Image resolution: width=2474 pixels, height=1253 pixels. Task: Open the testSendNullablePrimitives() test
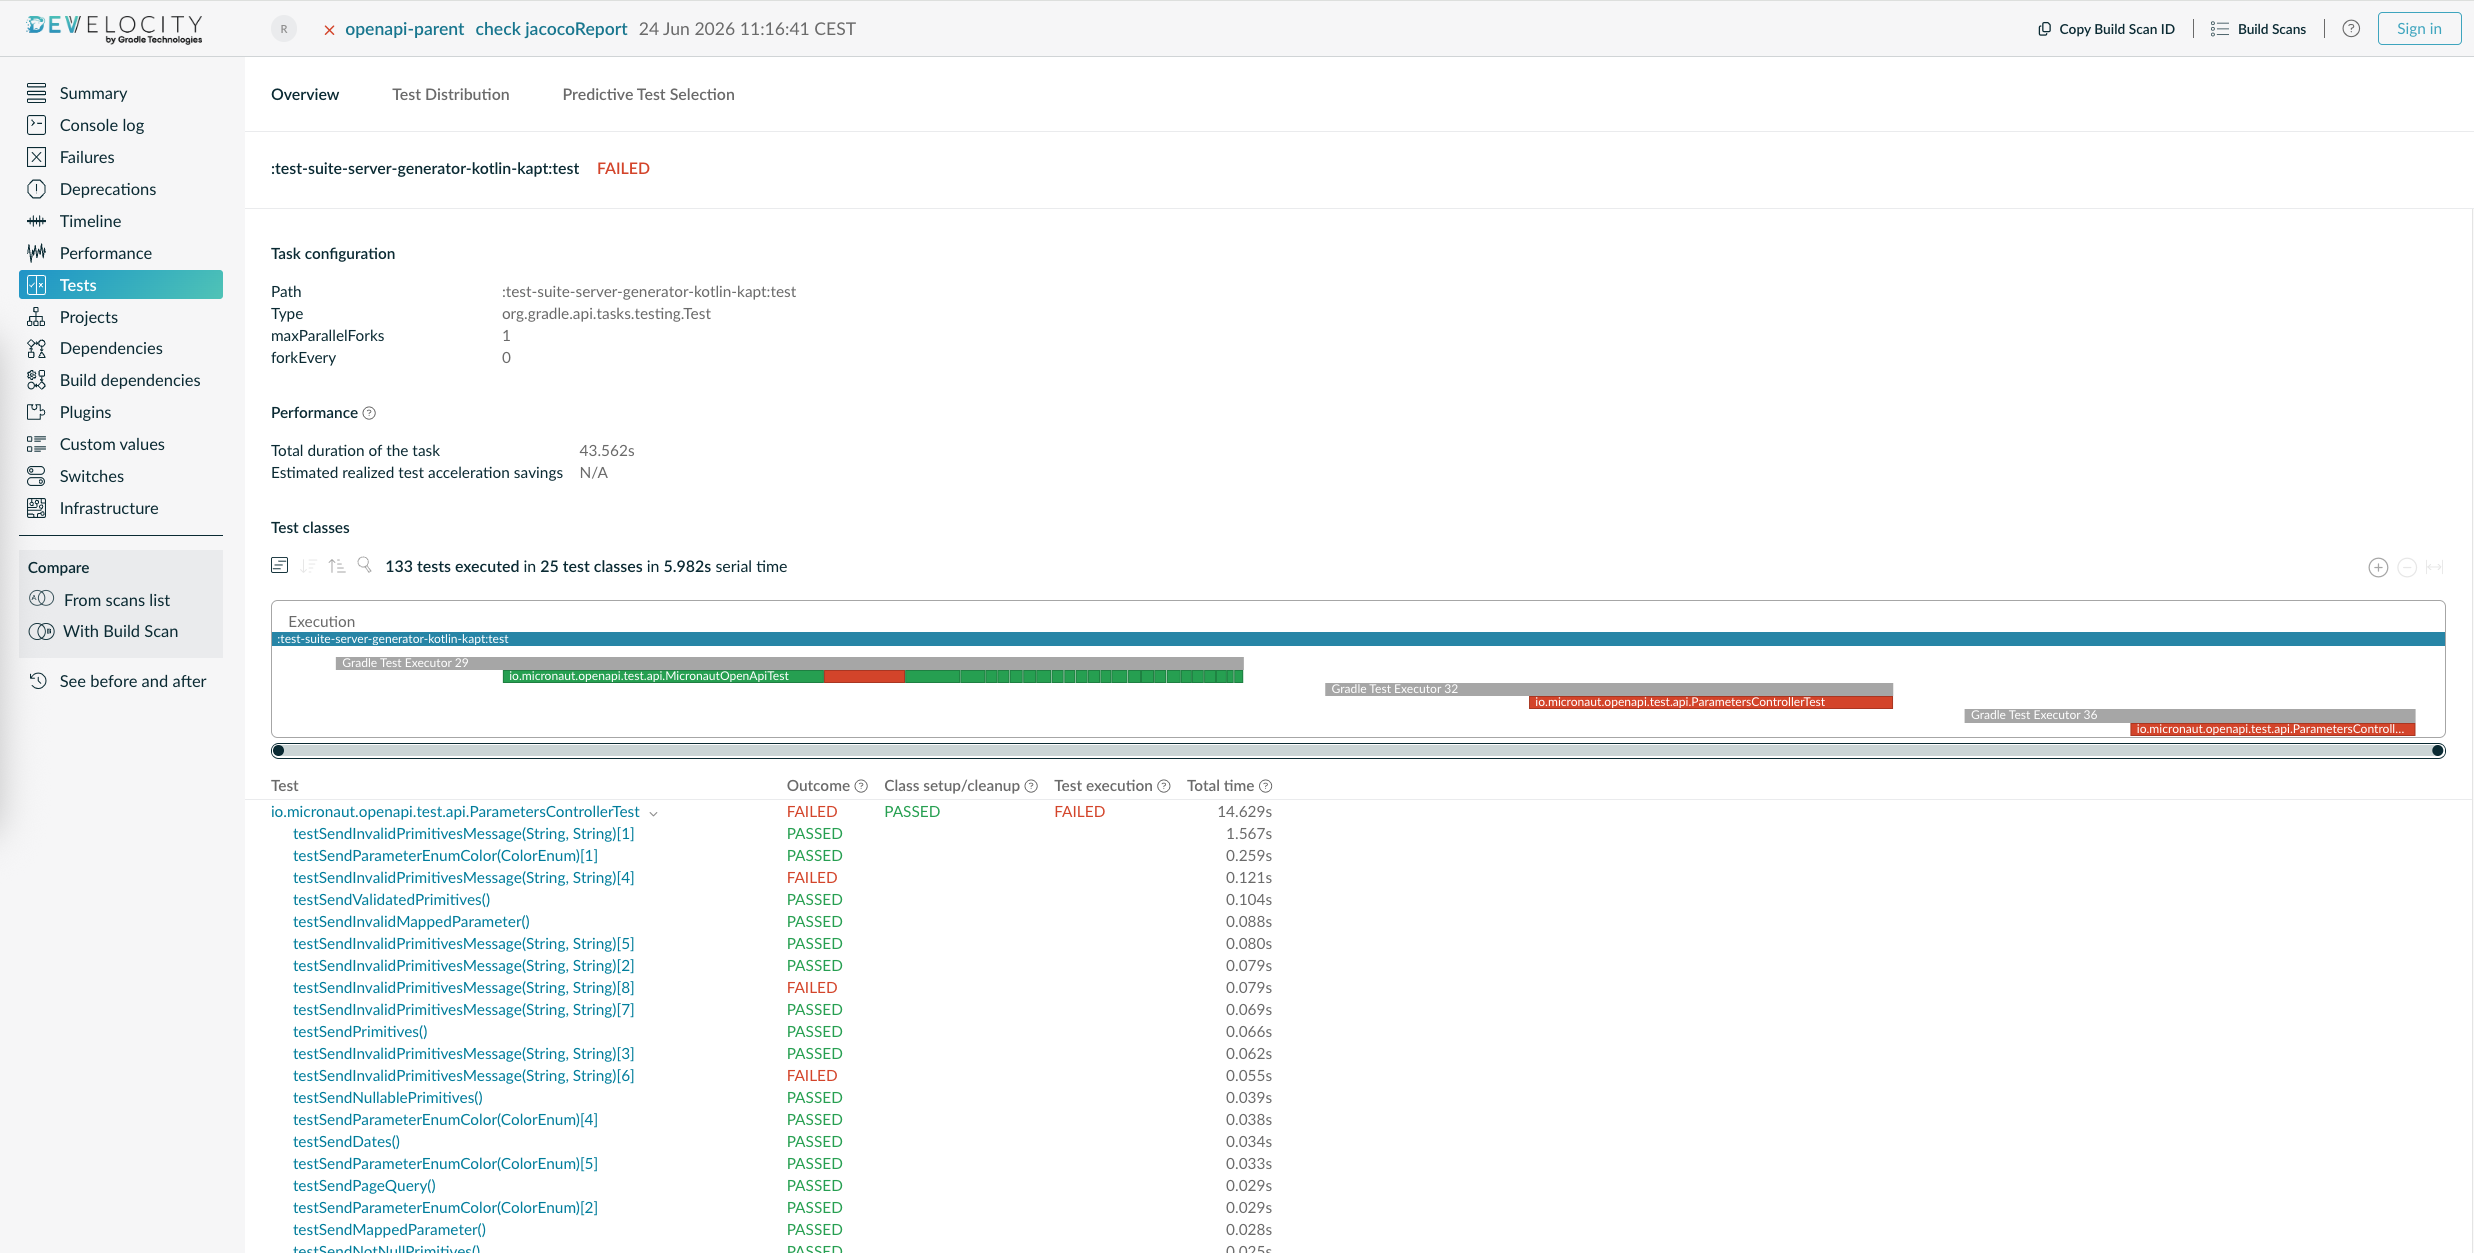tap(387, 1098)
